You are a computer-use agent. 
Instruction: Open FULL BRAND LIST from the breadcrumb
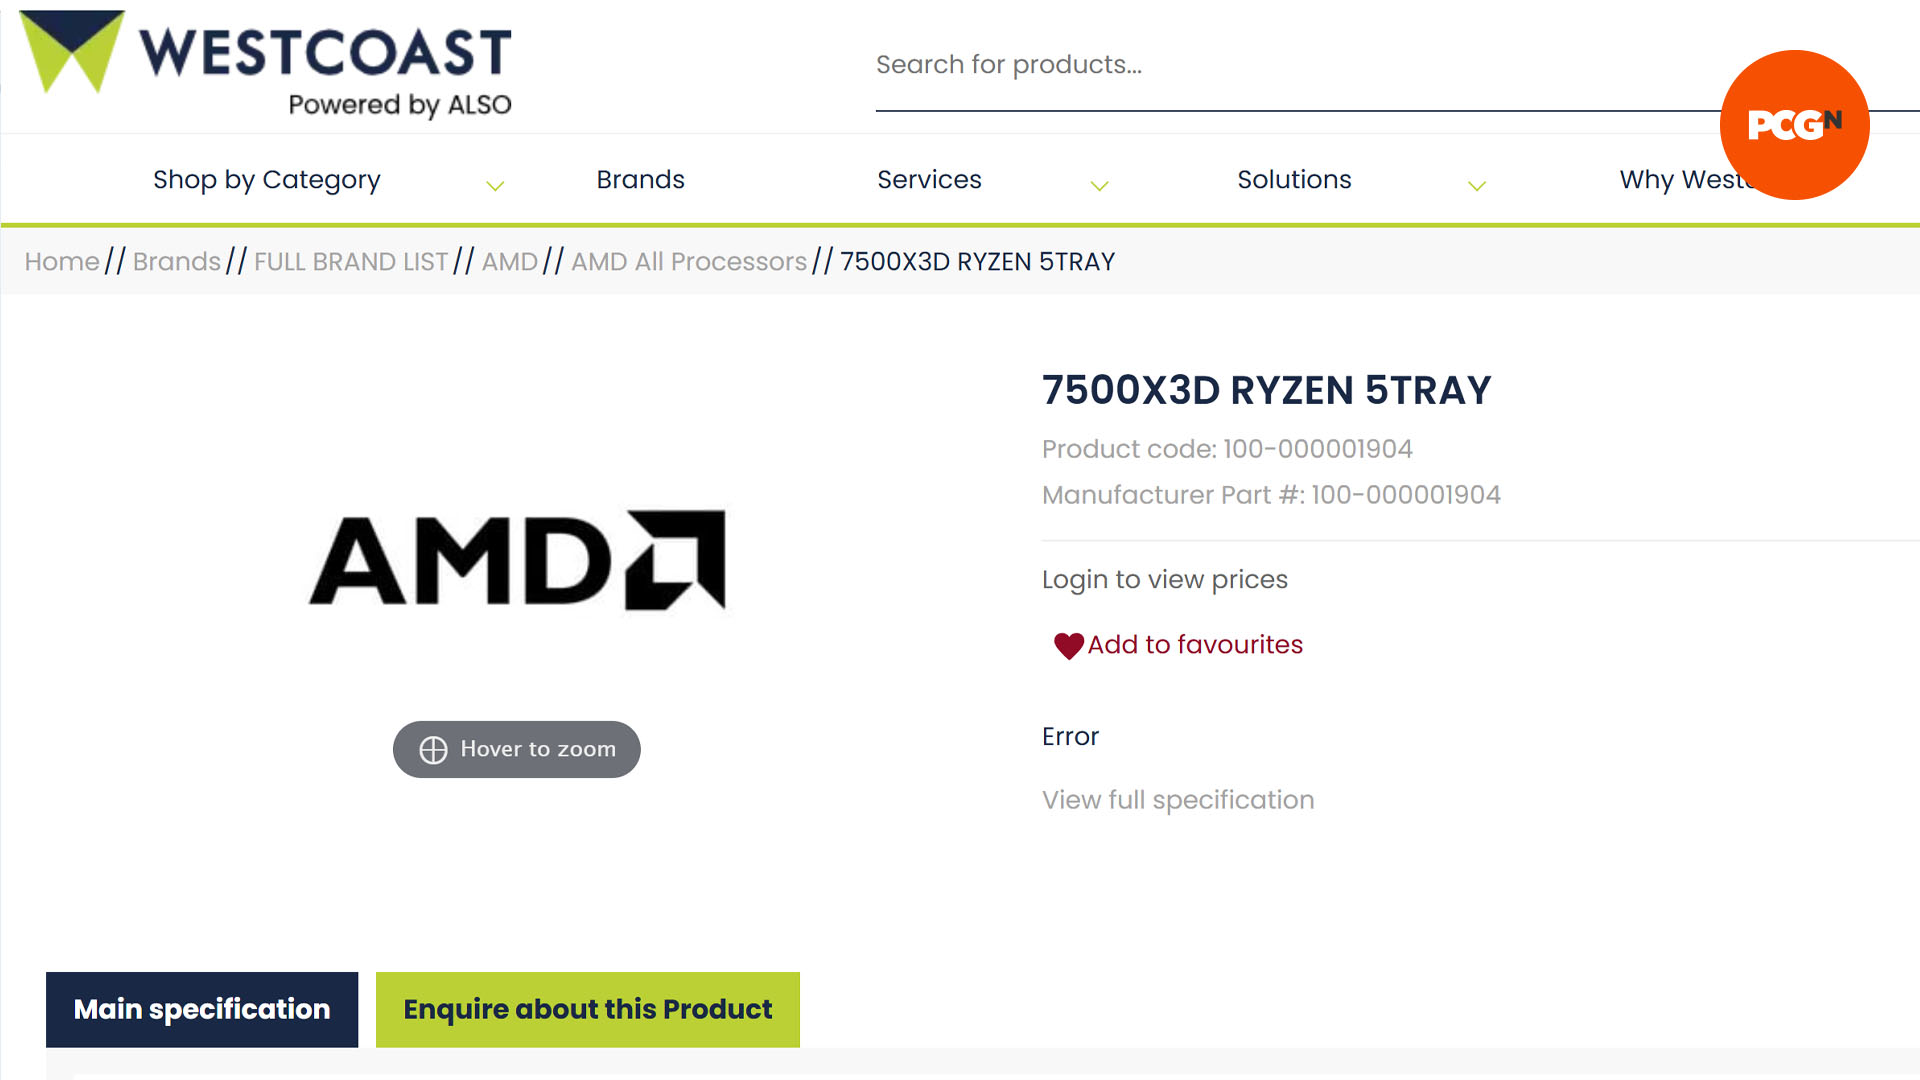(350, 261)
